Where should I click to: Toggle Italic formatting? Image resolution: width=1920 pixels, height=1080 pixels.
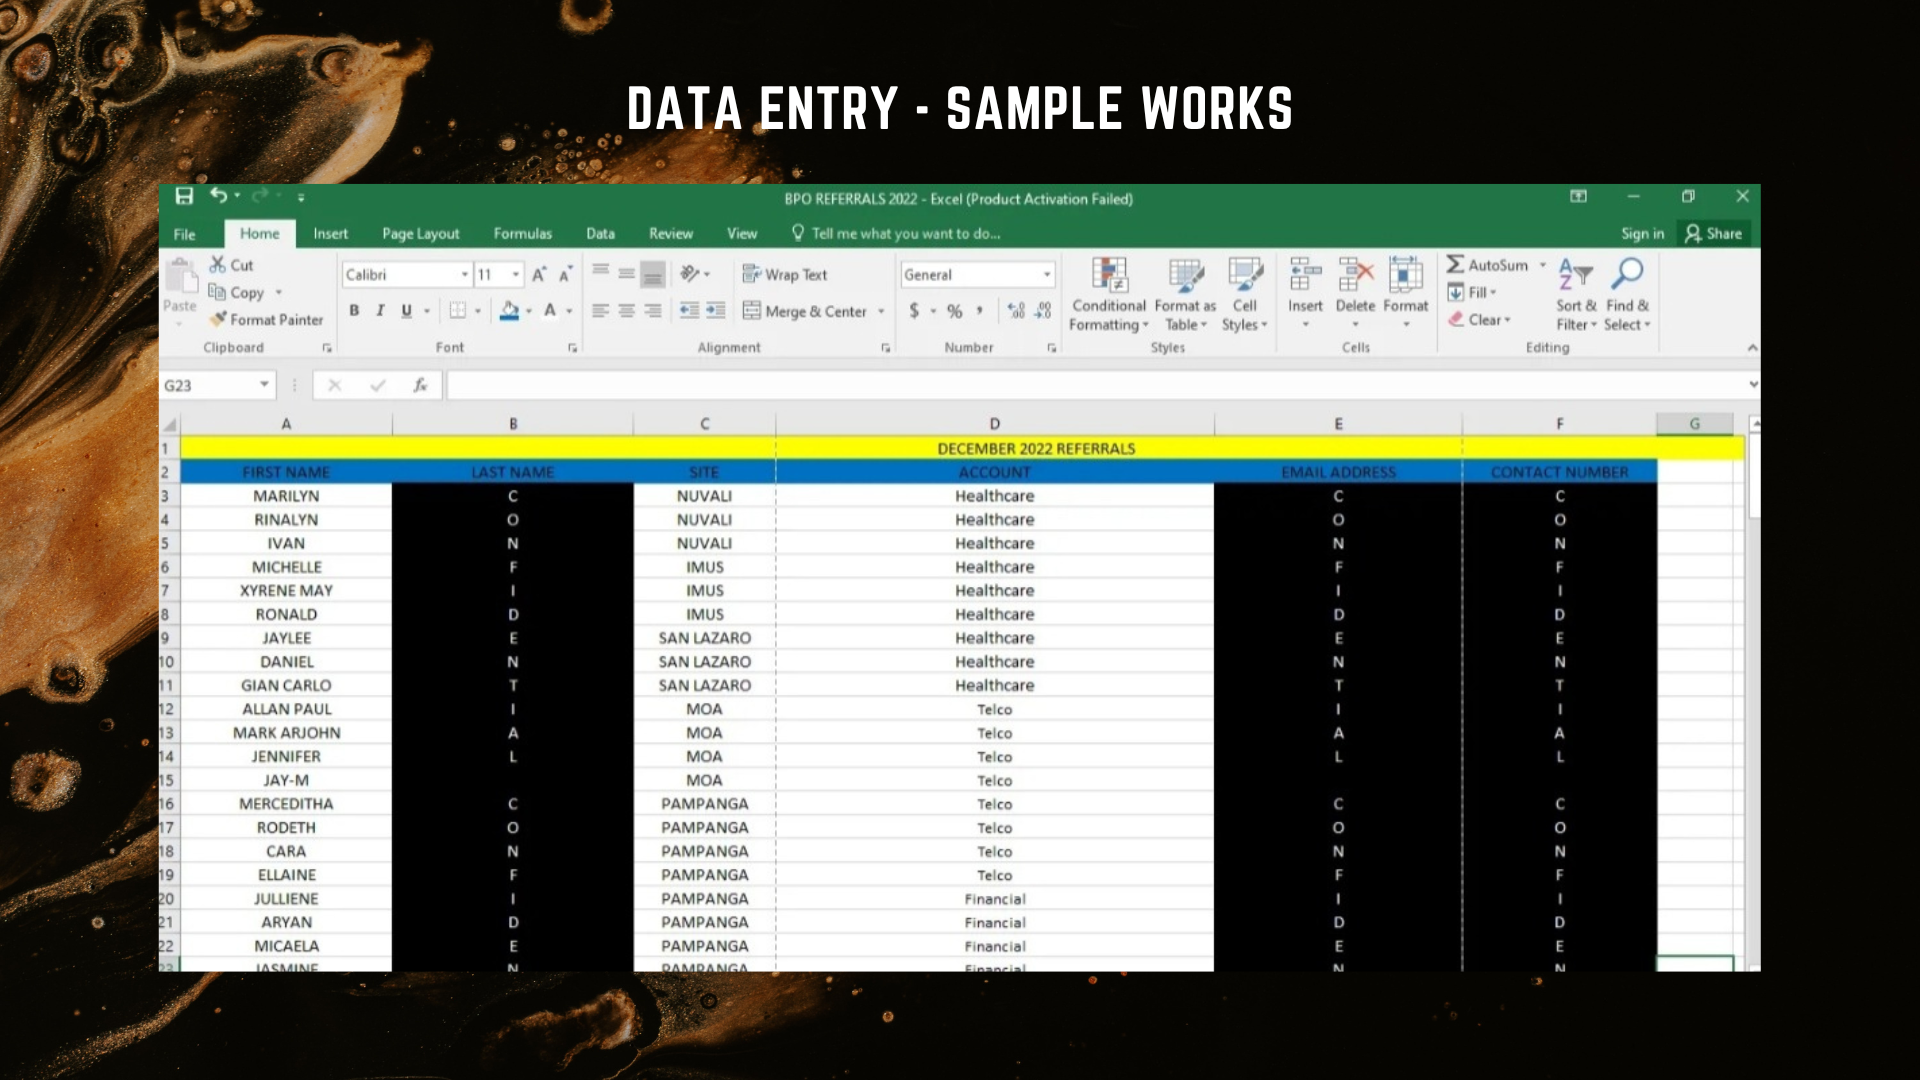380,311
